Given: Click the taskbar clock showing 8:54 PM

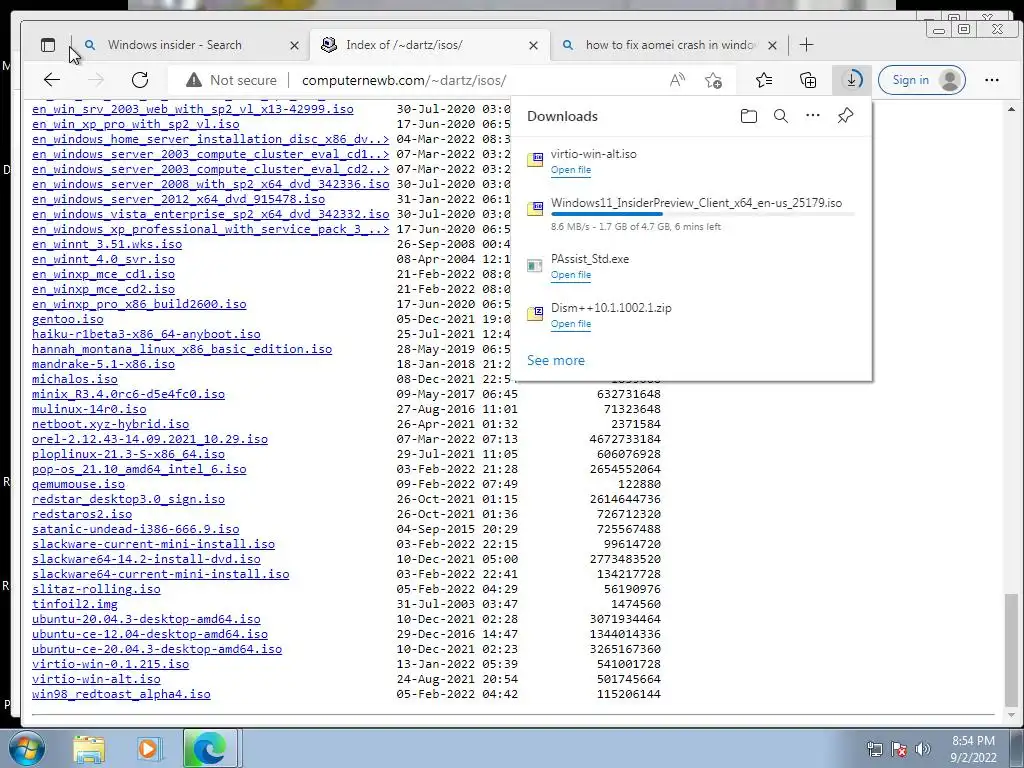Looking at the screenshot, I should coord(973,749).
